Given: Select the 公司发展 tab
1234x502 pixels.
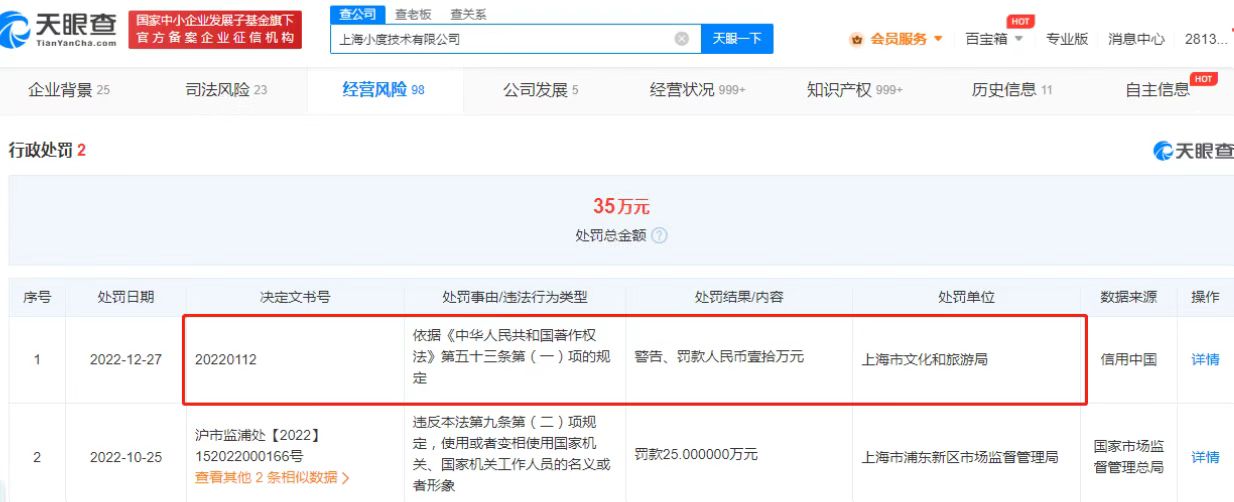Looking at the screenshot, I should click(x=540, y=90).
